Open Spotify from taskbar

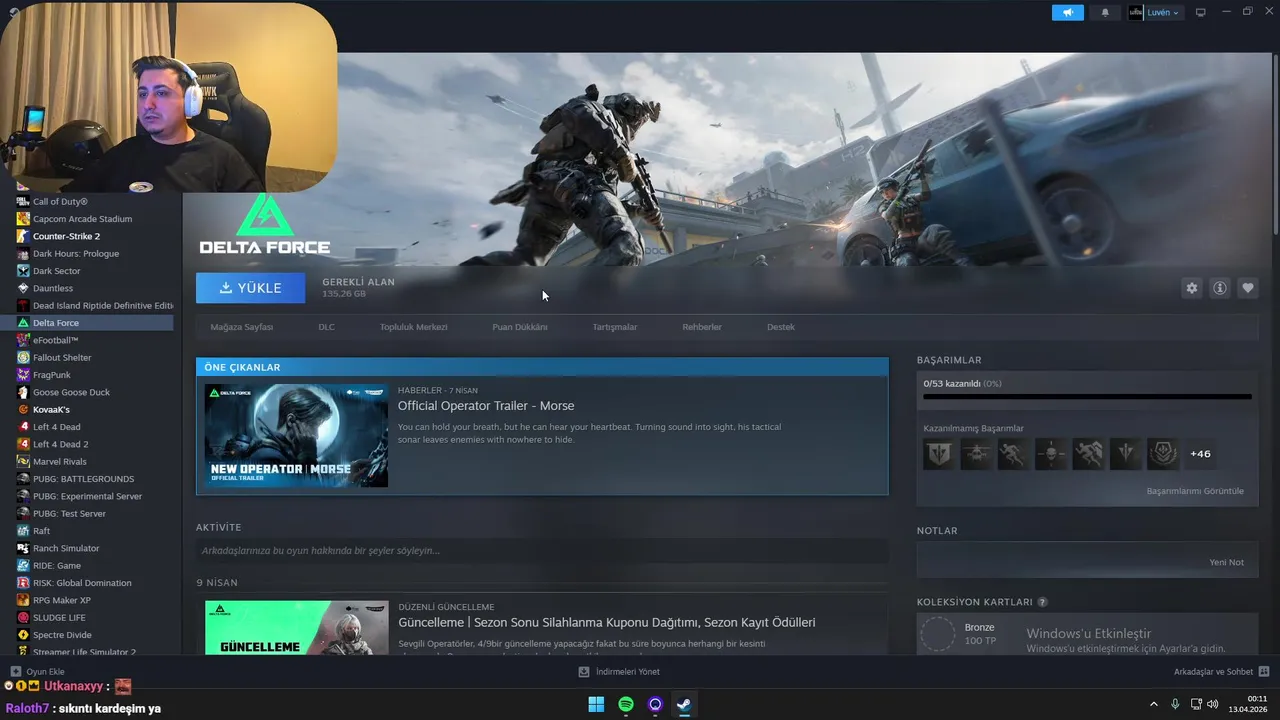tap(626, 705)
